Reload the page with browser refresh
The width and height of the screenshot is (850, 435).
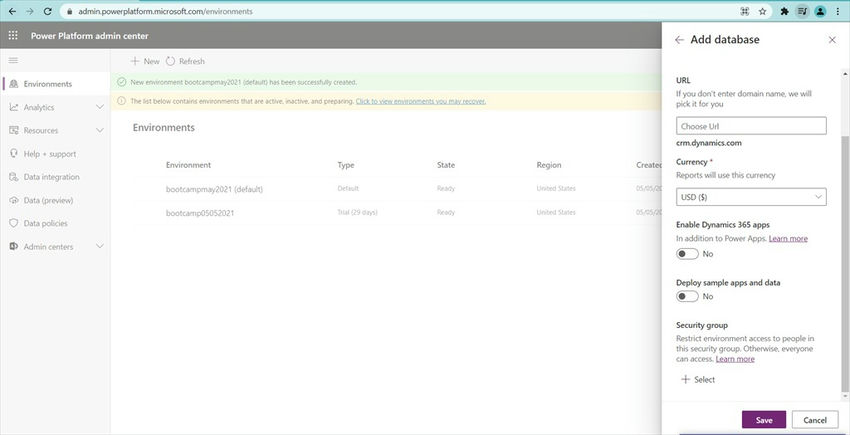point(47,11)
